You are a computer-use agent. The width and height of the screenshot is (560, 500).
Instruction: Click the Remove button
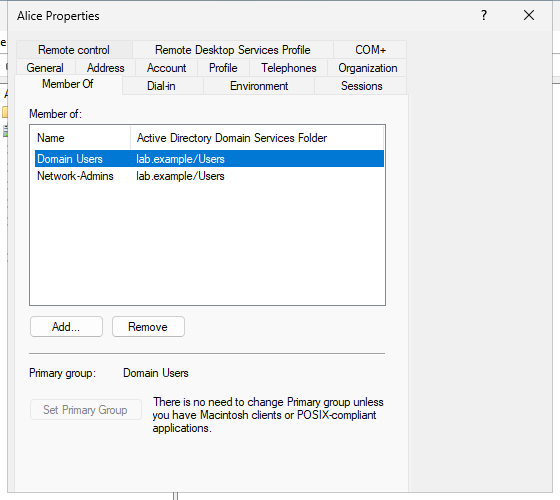pos(148,326)
